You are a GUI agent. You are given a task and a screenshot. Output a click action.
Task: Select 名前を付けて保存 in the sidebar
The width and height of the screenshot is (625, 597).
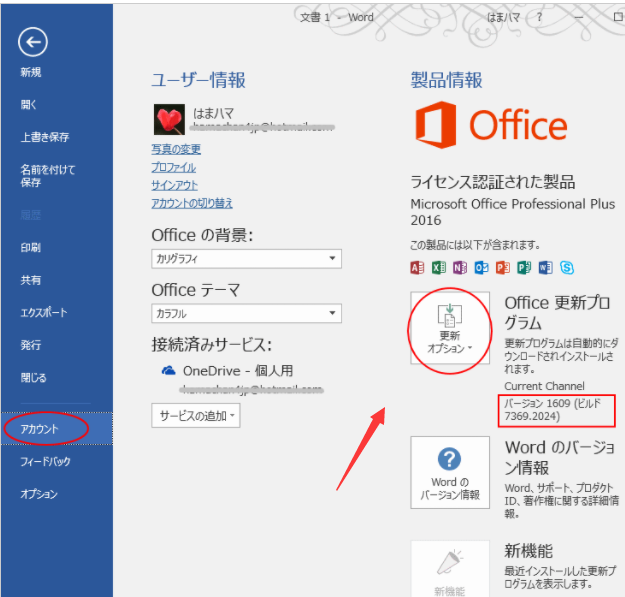(48, 176)
